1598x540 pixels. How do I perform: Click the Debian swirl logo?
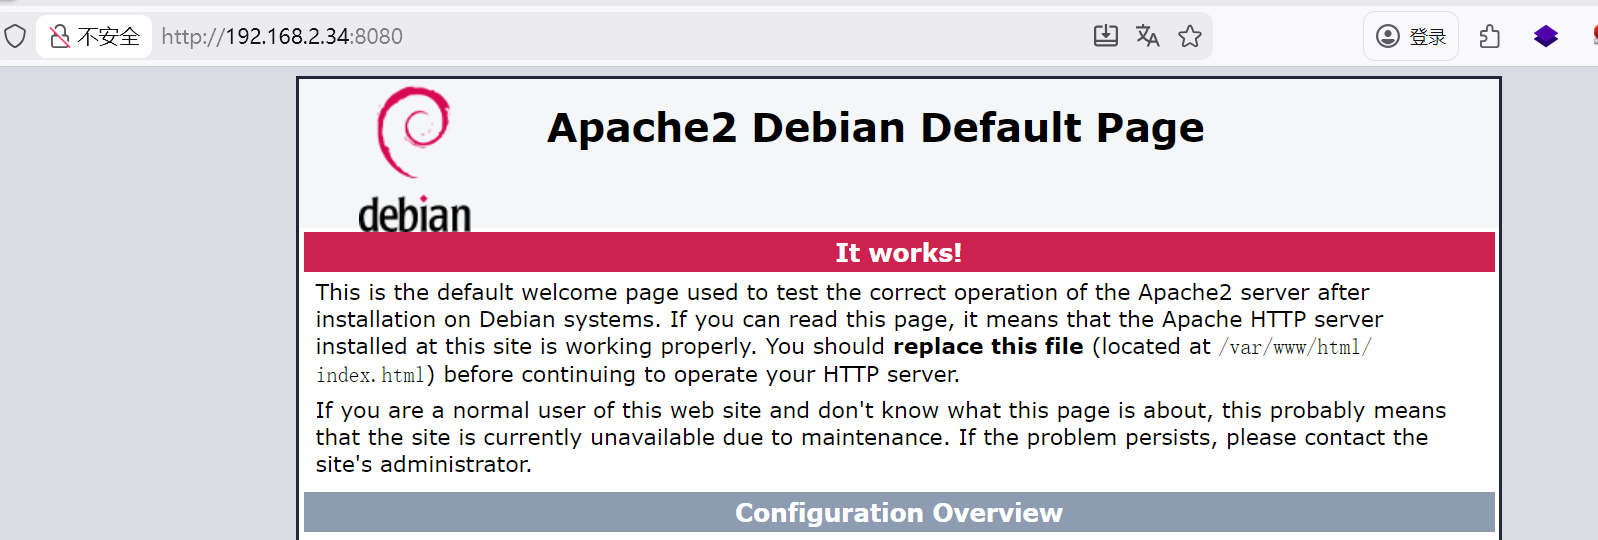coord(413,132)
